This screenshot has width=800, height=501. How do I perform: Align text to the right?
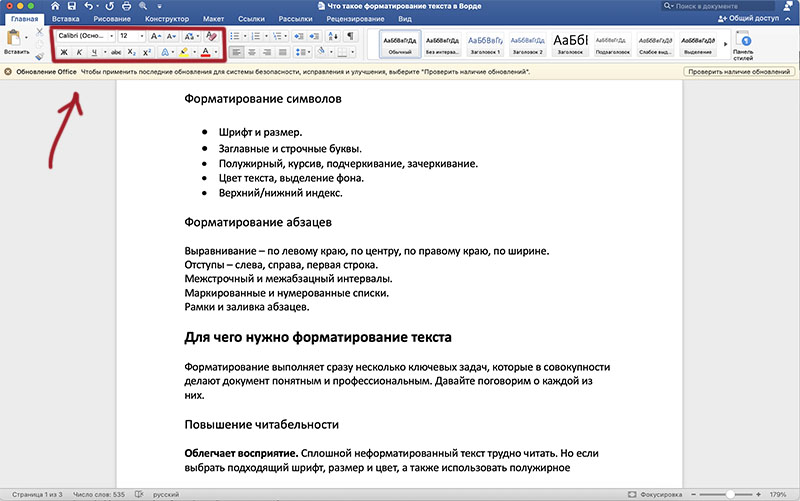(267, 52)
